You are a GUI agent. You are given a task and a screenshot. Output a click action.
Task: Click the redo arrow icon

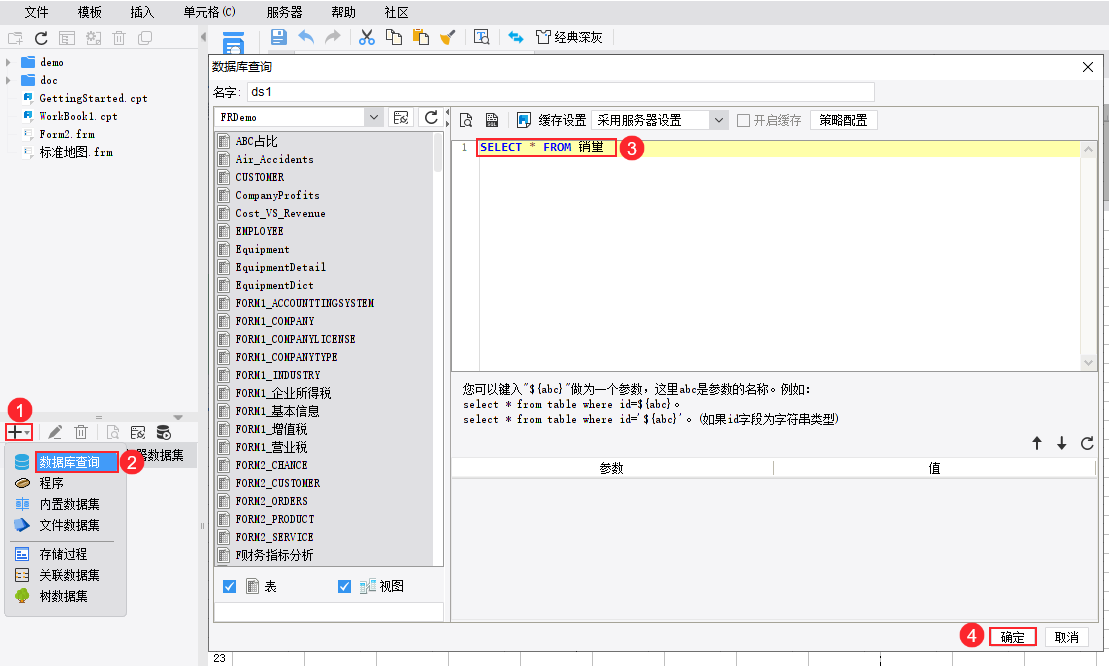pyautogui.click(x=332, y=37)
